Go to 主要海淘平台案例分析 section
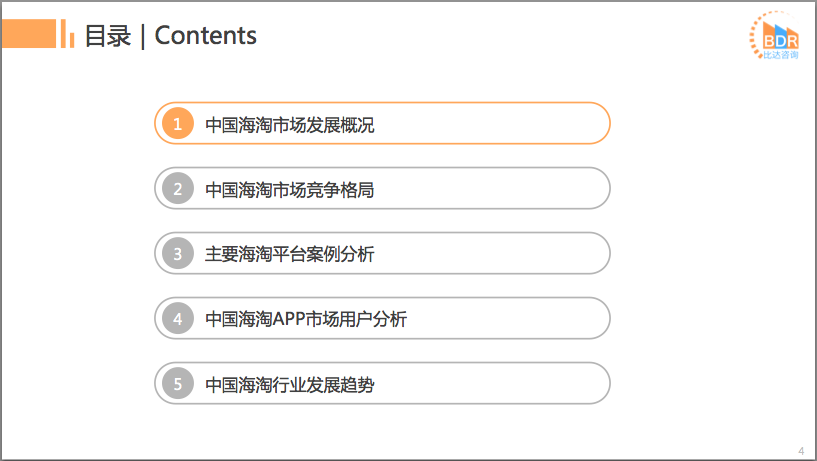The image size is (817, 461). coord(289,254)
